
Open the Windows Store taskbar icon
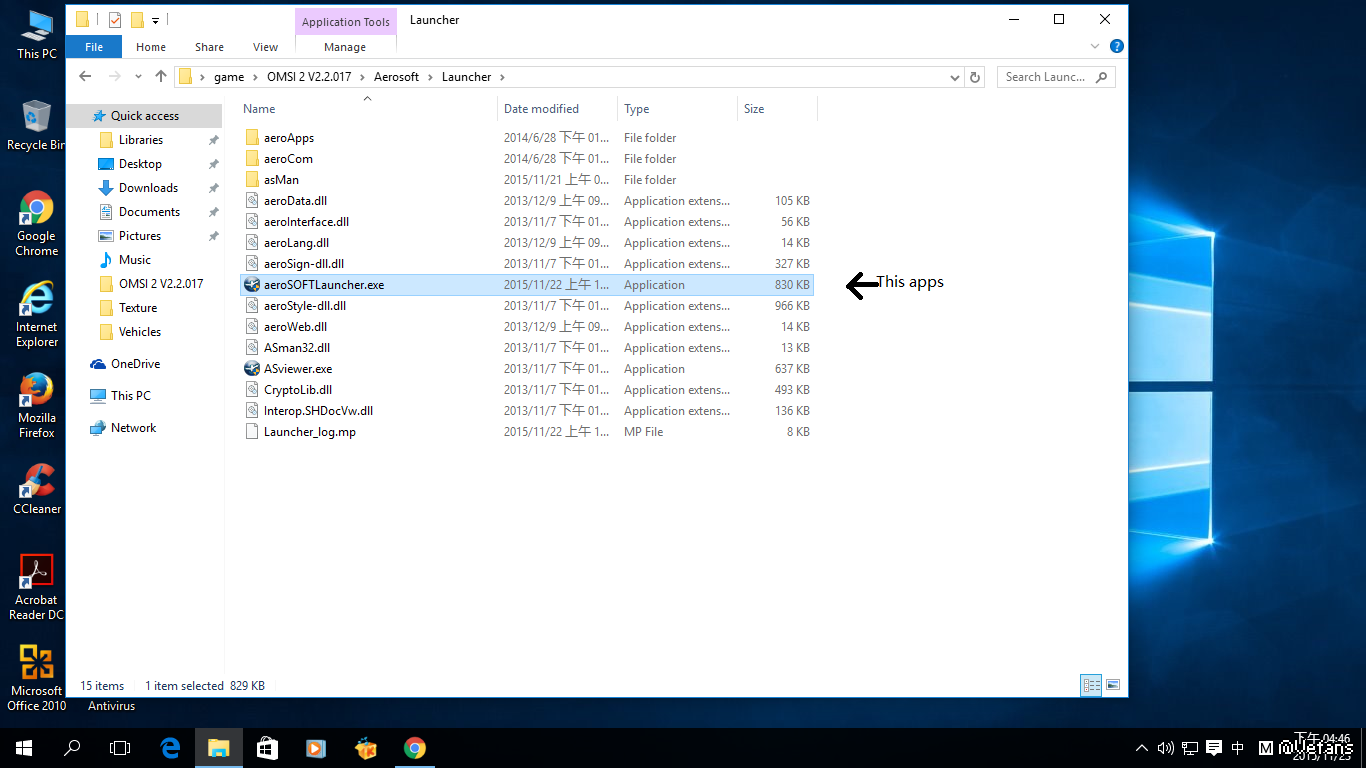267,747
